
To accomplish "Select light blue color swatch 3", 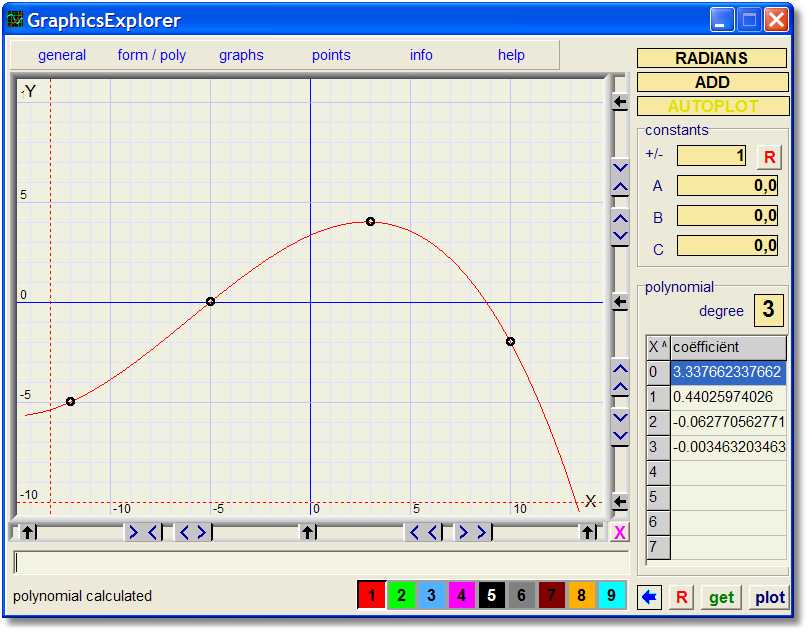I will (431, 595).
